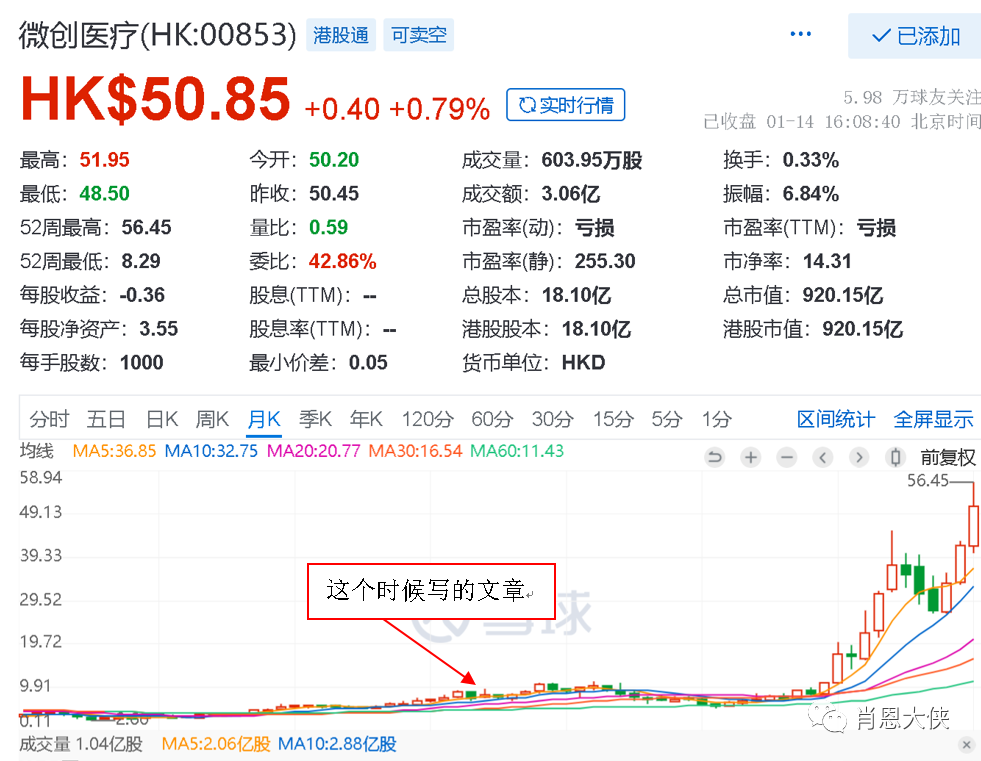Zoom in chart with plus icon
This screenshot has height=761, width=981.
tap(751, 457)
